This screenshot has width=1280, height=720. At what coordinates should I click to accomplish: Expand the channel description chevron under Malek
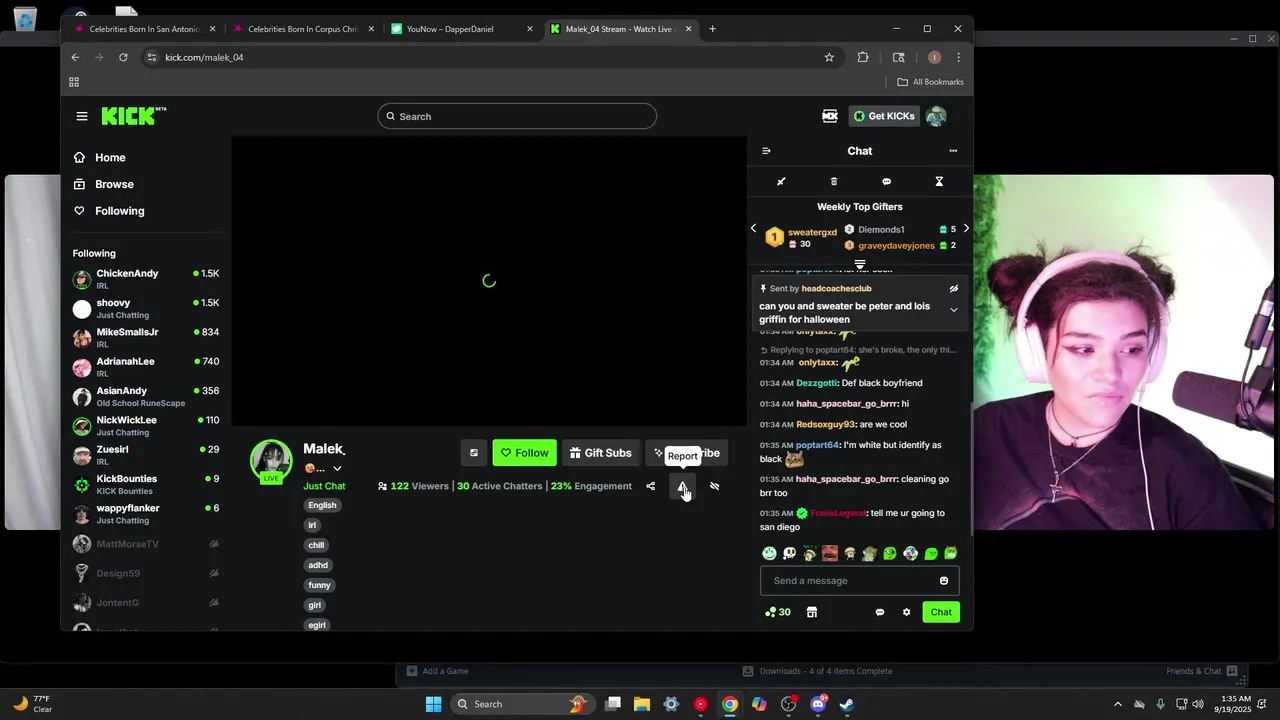point(337,469)
